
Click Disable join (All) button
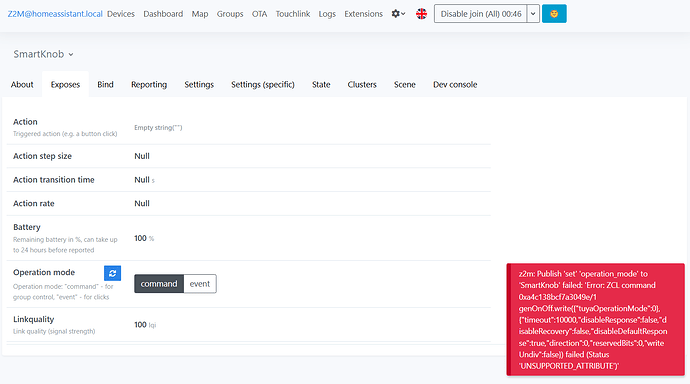(481, 14)
